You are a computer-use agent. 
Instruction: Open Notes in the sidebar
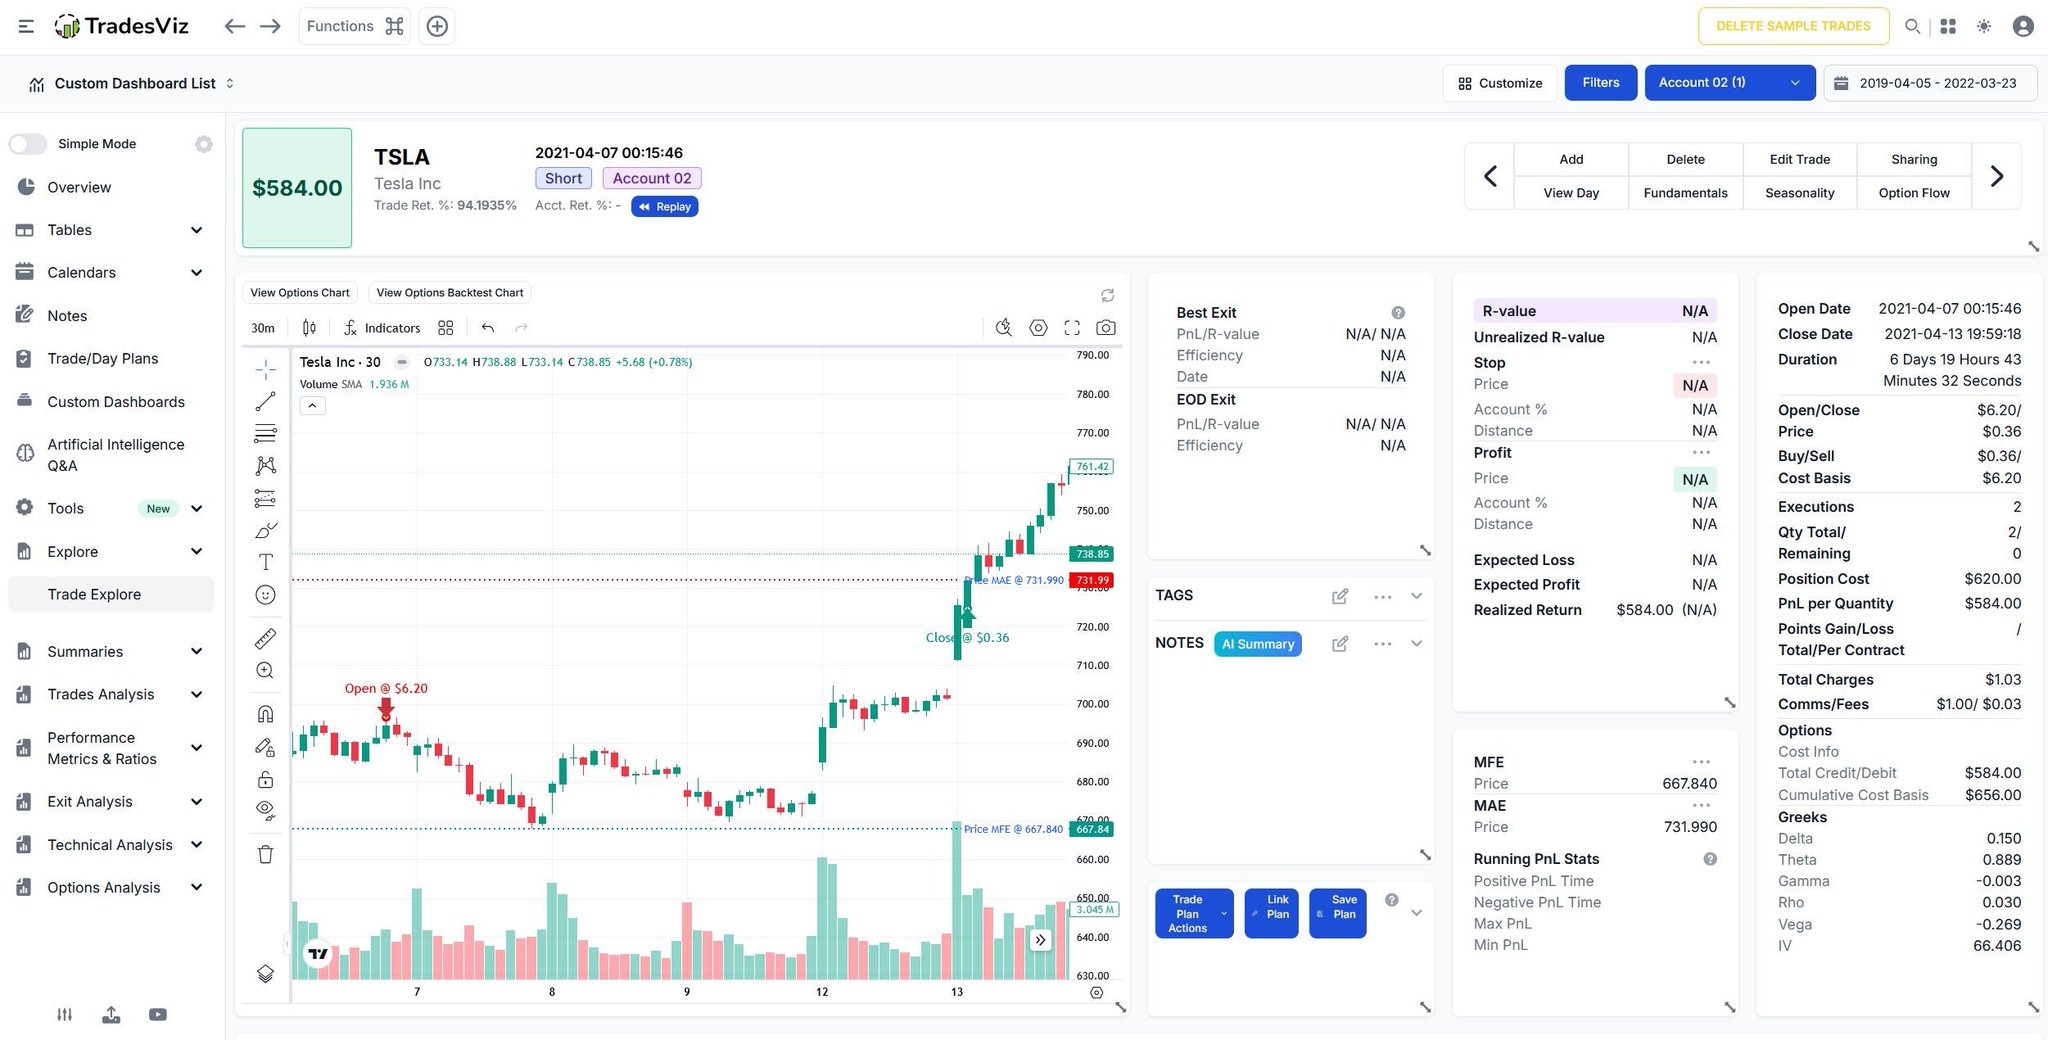pos(110,316)
